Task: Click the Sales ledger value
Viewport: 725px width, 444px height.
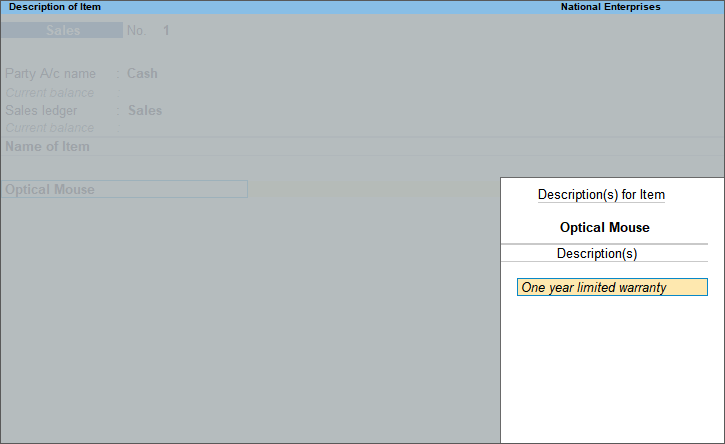Action: click(145, 111)
